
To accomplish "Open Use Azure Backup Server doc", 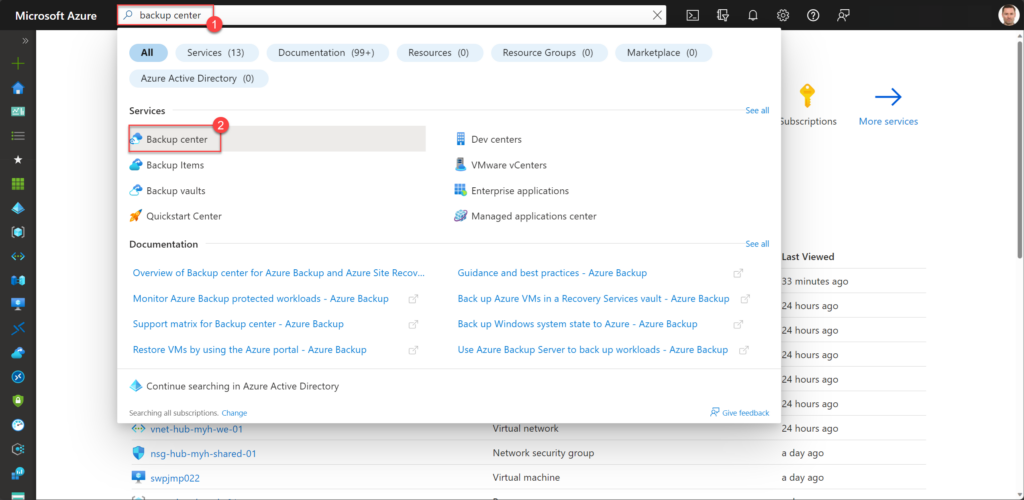I will point(592,349).
